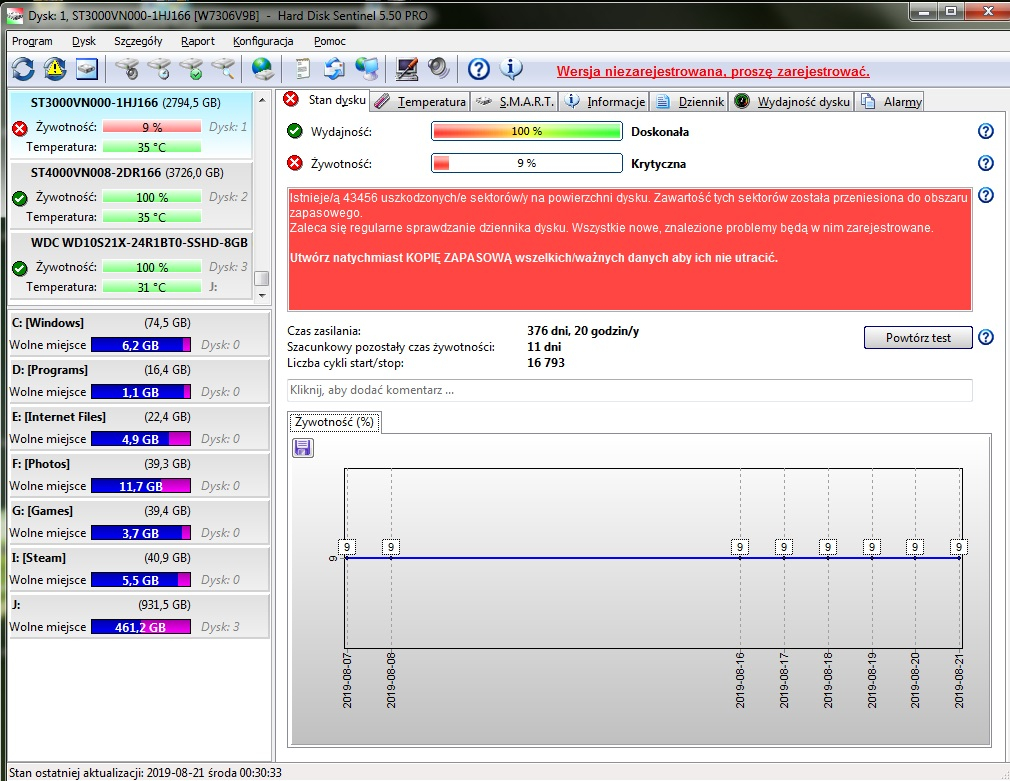The image size is (1010, 781).
Task: Click the disk list scrollbar thumb
Action: 261,278
